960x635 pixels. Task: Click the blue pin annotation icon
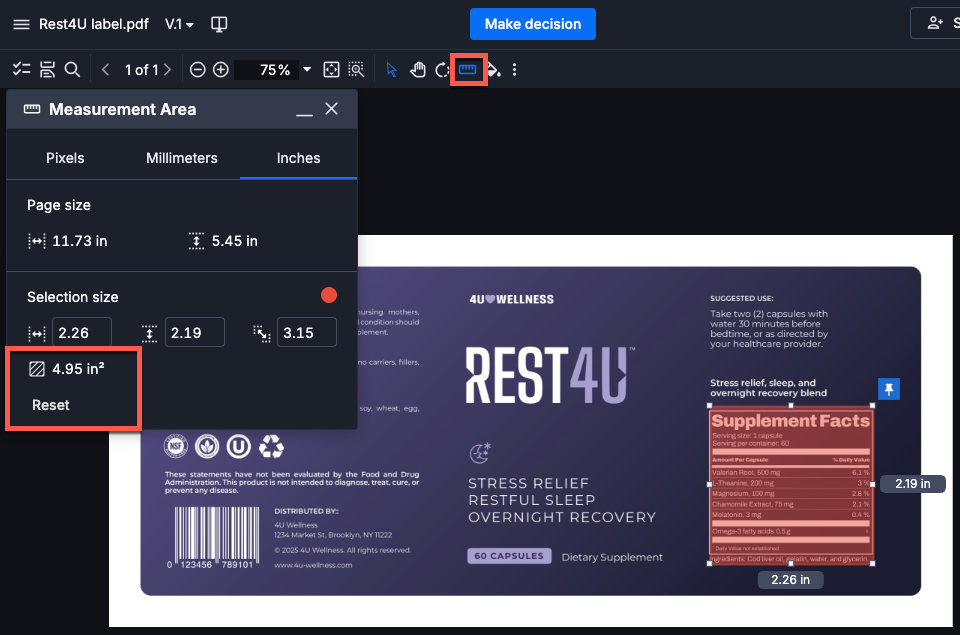click(889, 389)
